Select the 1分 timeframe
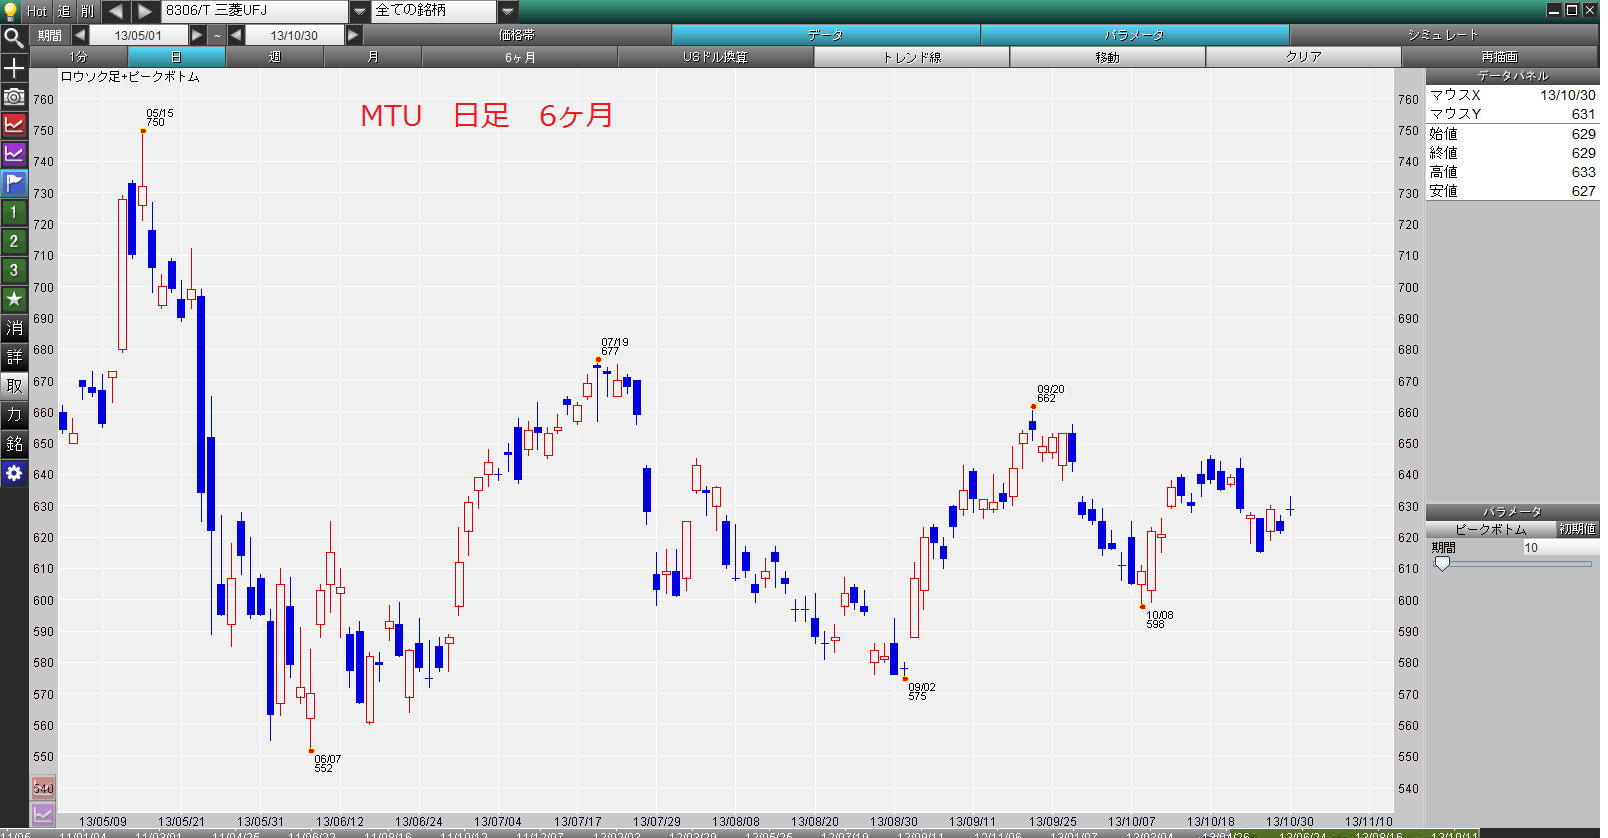Viewport: 1608px width, 838px height. 79,57
